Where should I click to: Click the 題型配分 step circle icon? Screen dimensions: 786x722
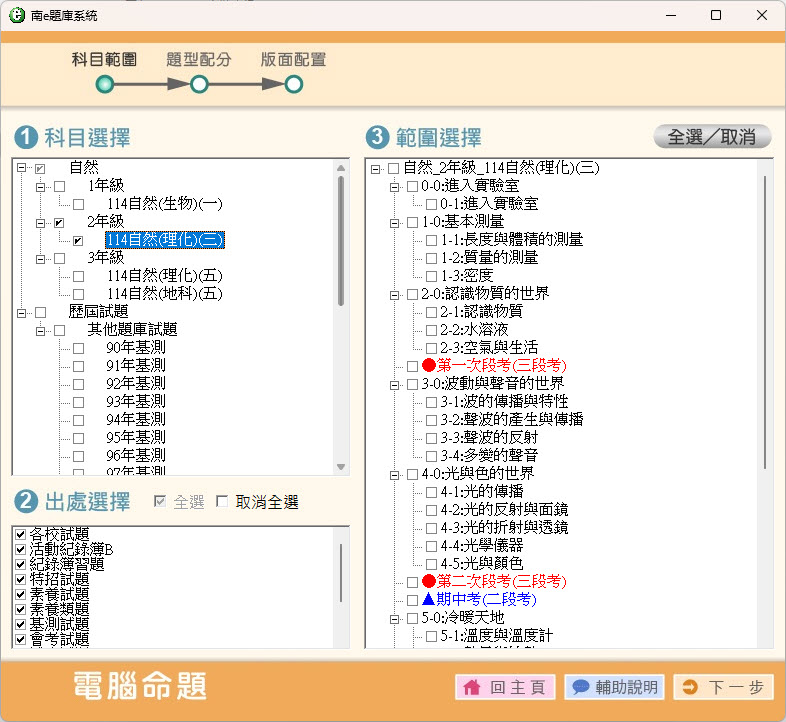199,84
